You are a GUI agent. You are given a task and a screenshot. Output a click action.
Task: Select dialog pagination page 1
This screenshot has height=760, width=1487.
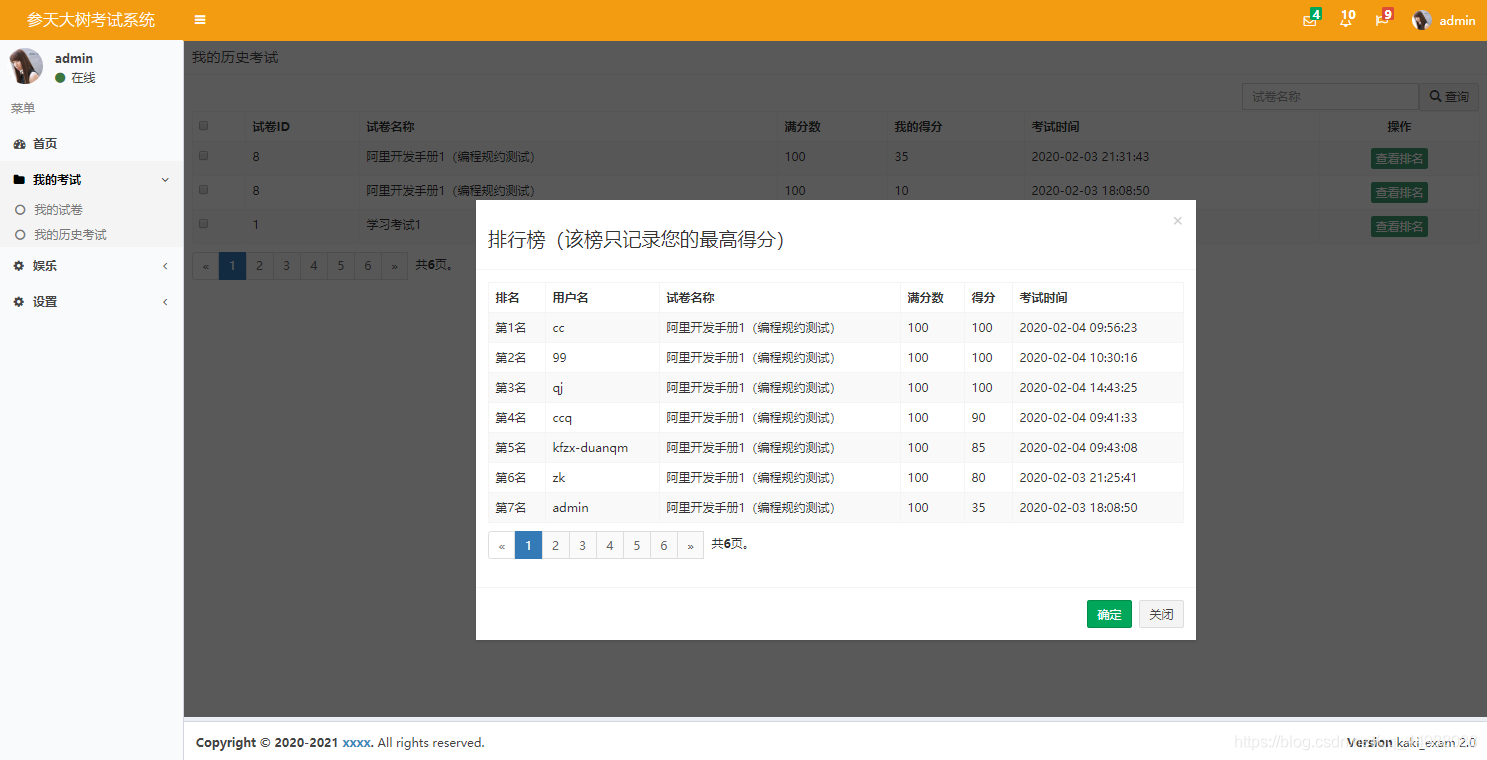529,545
